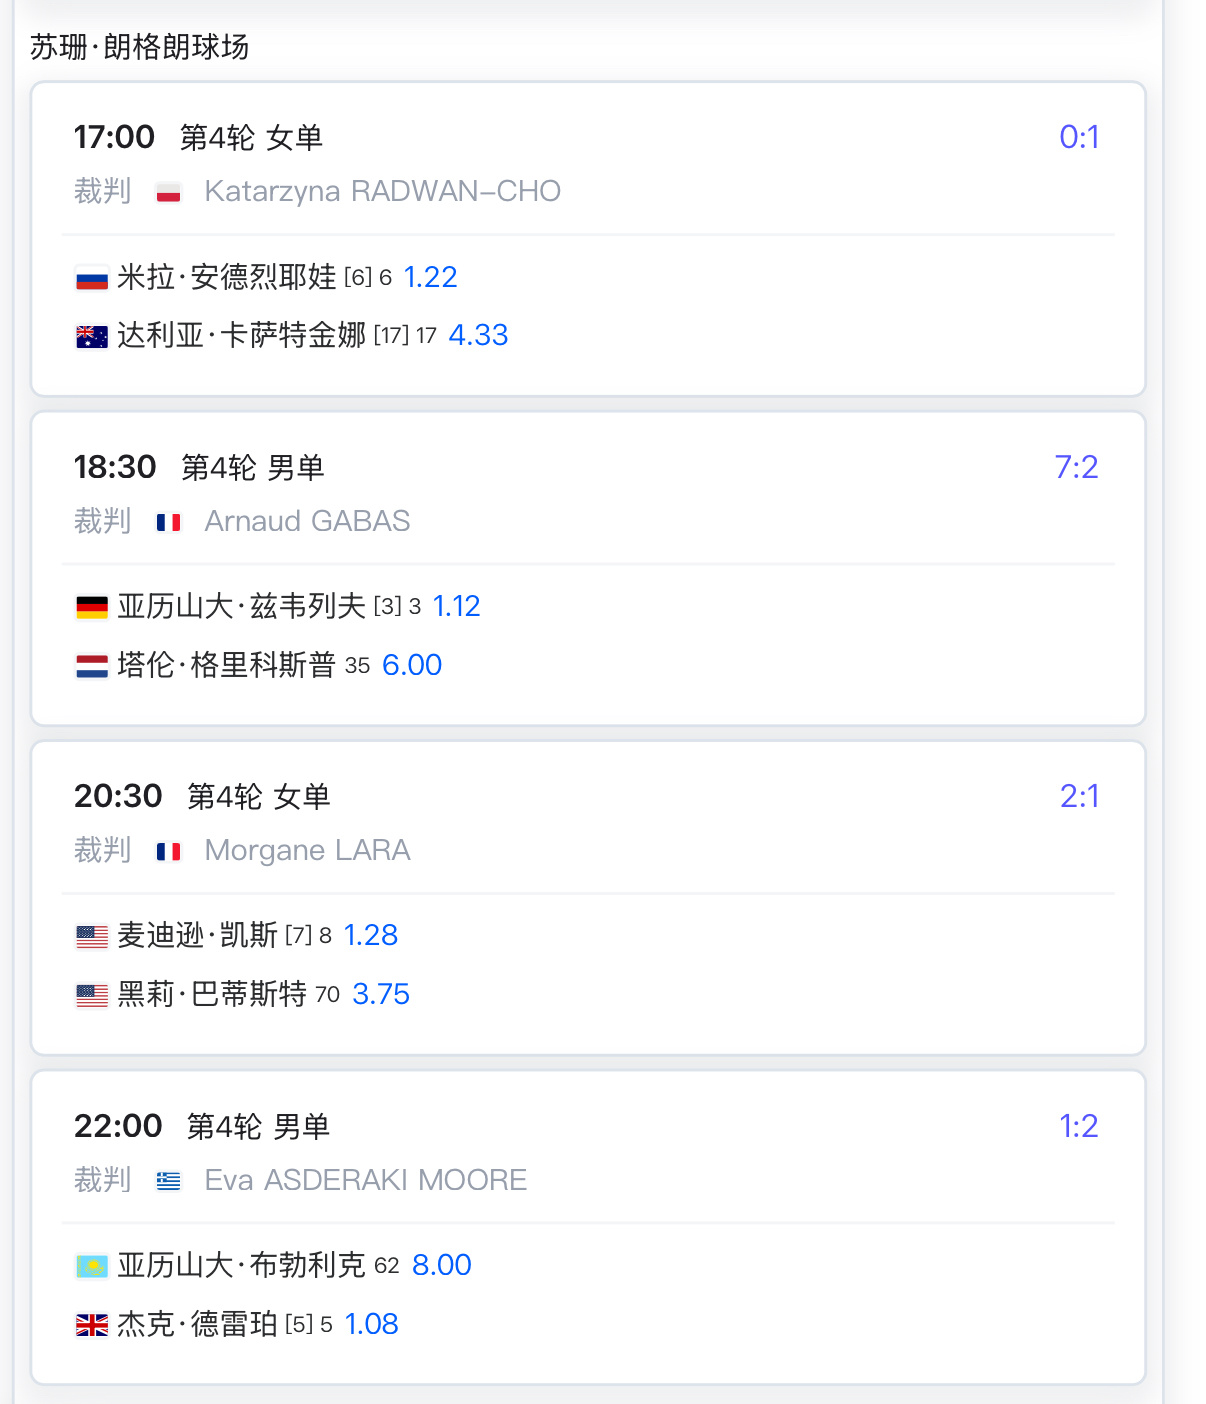Click the German flag beside 亚历山大·兹韦列夫
This screenshot has width=1206, height=1404.
92,607
